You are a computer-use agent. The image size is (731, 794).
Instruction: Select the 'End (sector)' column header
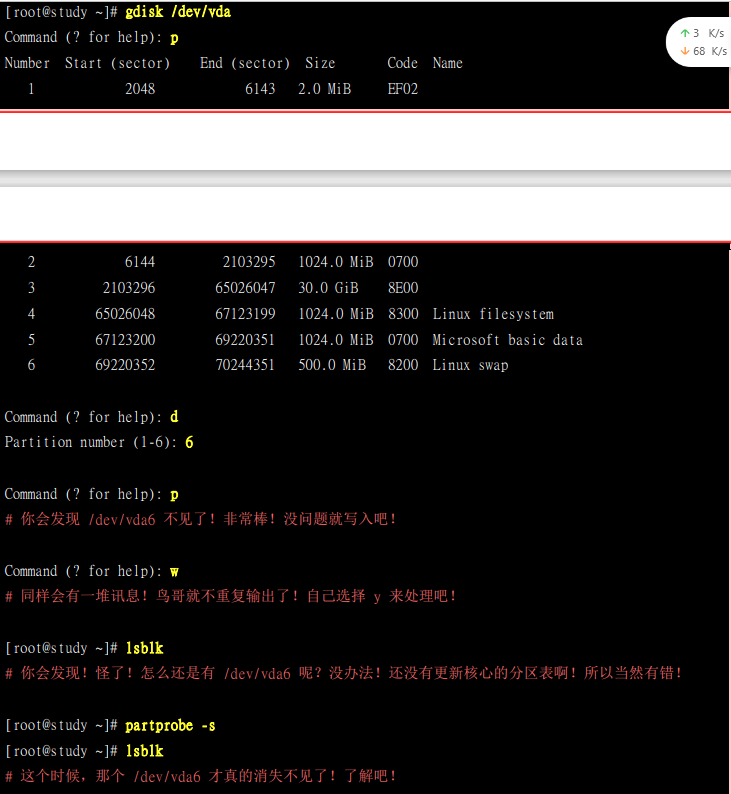coord(245,63)
